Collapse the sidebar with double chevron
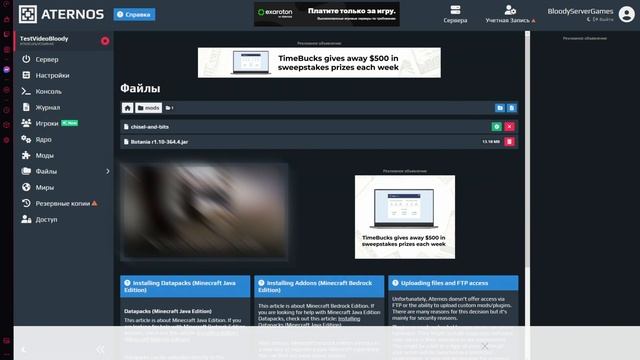Image resolution: width=640 pixels, height=360 pixels. pyautogui.click(x=100, y=349)
